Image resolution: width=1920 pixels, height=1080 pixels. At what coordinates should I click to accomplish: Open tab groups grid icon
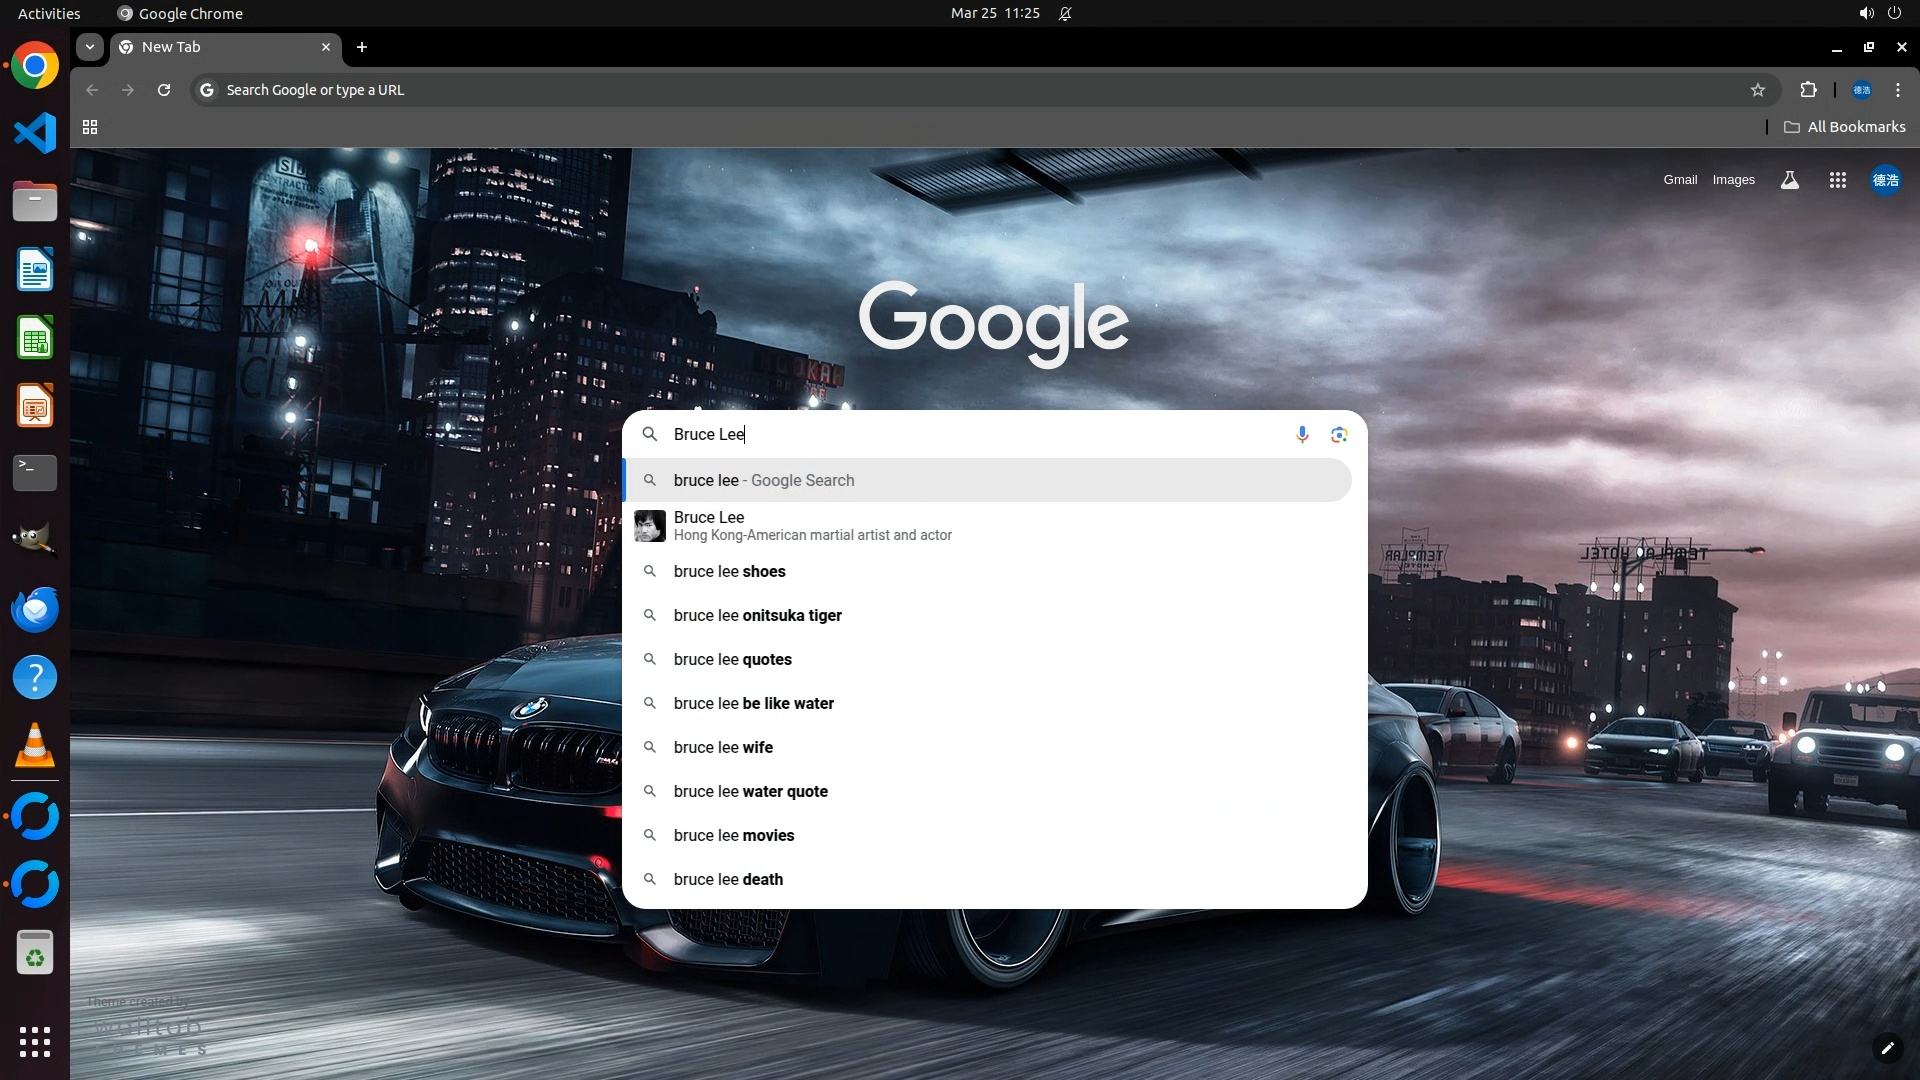coord(90,127)
